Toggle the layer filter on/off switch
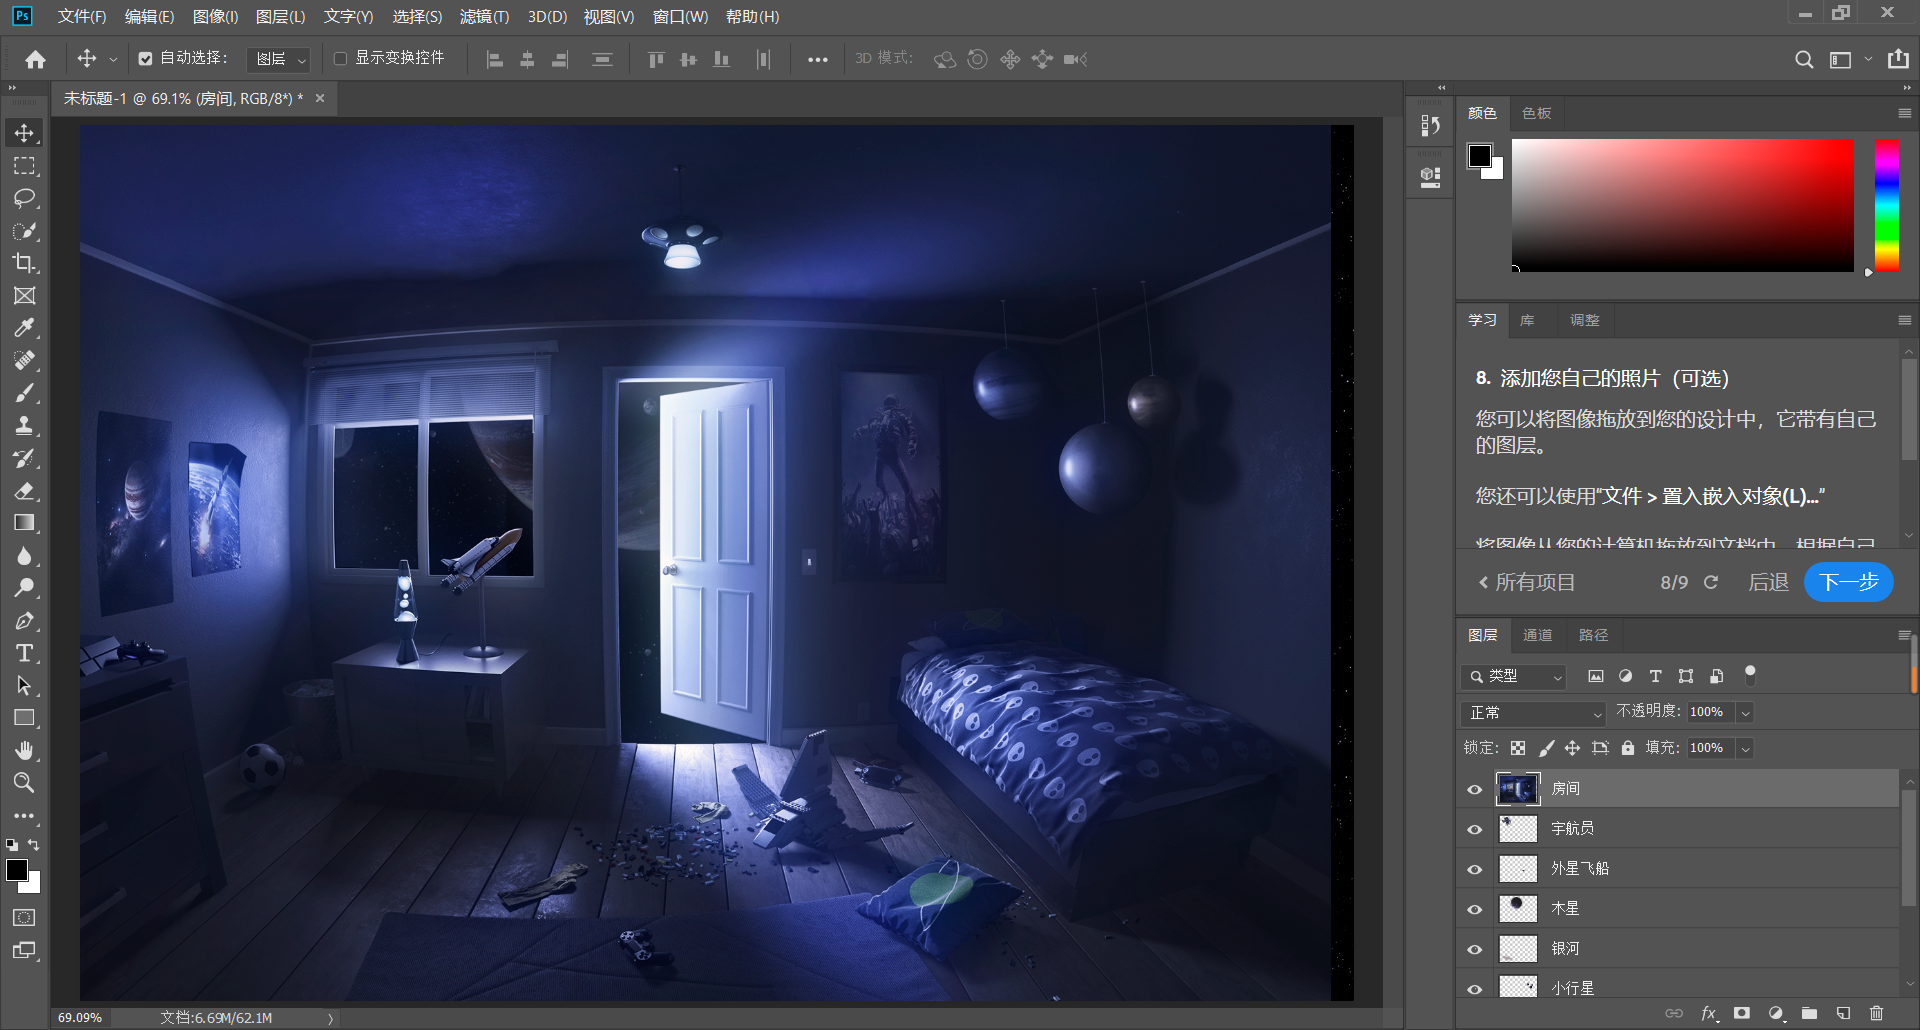The image size is (1920, 1030). point(1750,675)
